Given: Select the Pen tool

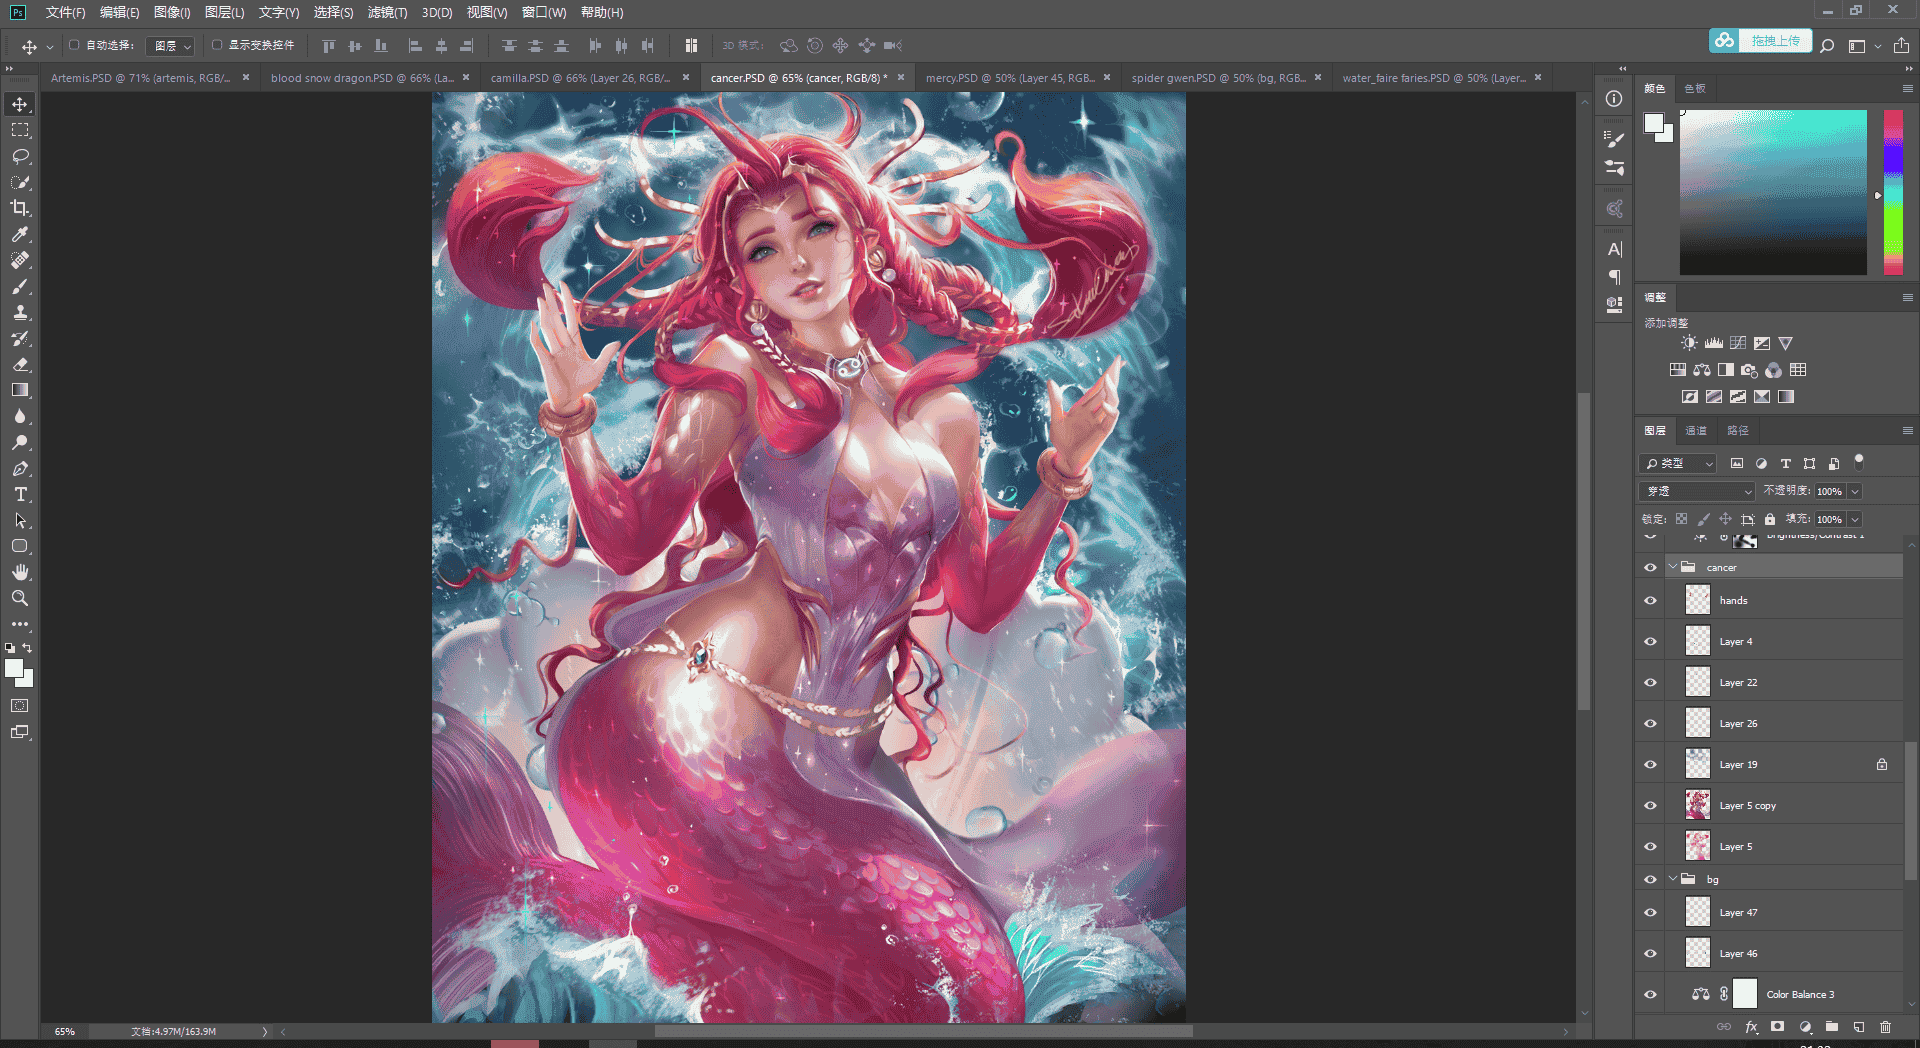Looking at the screenshot, I should [x=20, y=468].
